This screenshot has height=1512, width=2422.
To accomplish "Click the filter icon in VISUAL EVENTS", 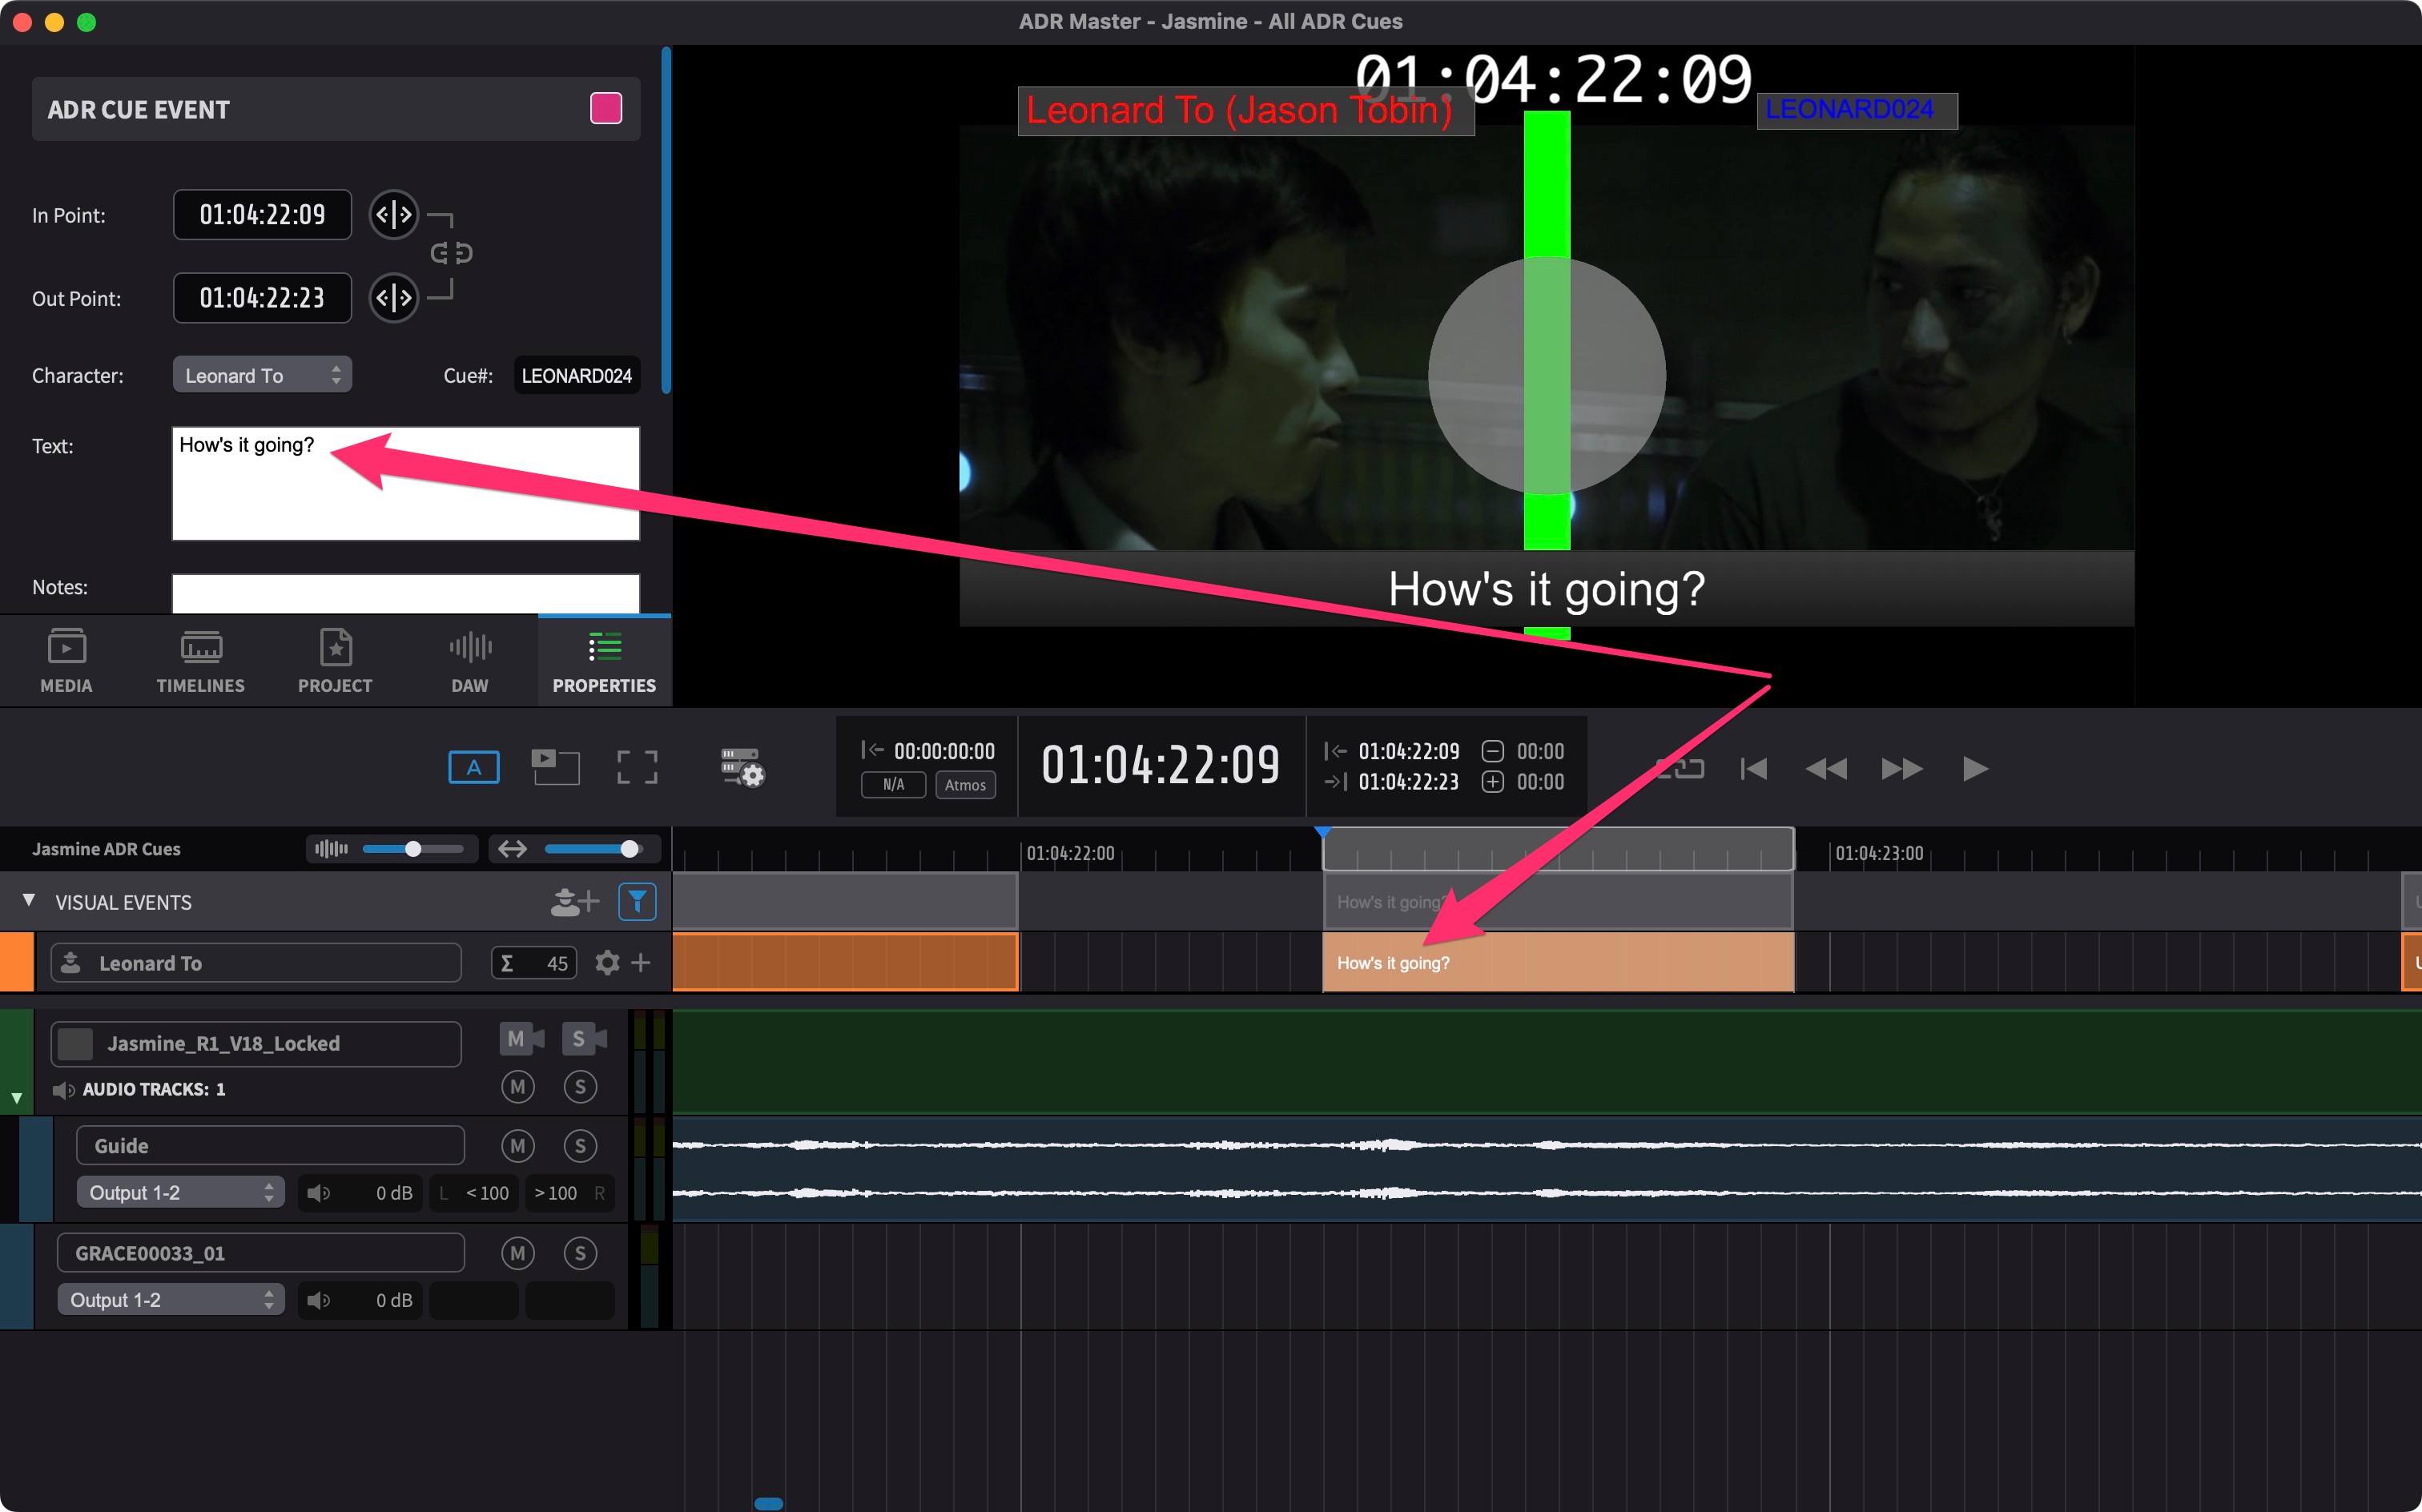I will point(638,903).
